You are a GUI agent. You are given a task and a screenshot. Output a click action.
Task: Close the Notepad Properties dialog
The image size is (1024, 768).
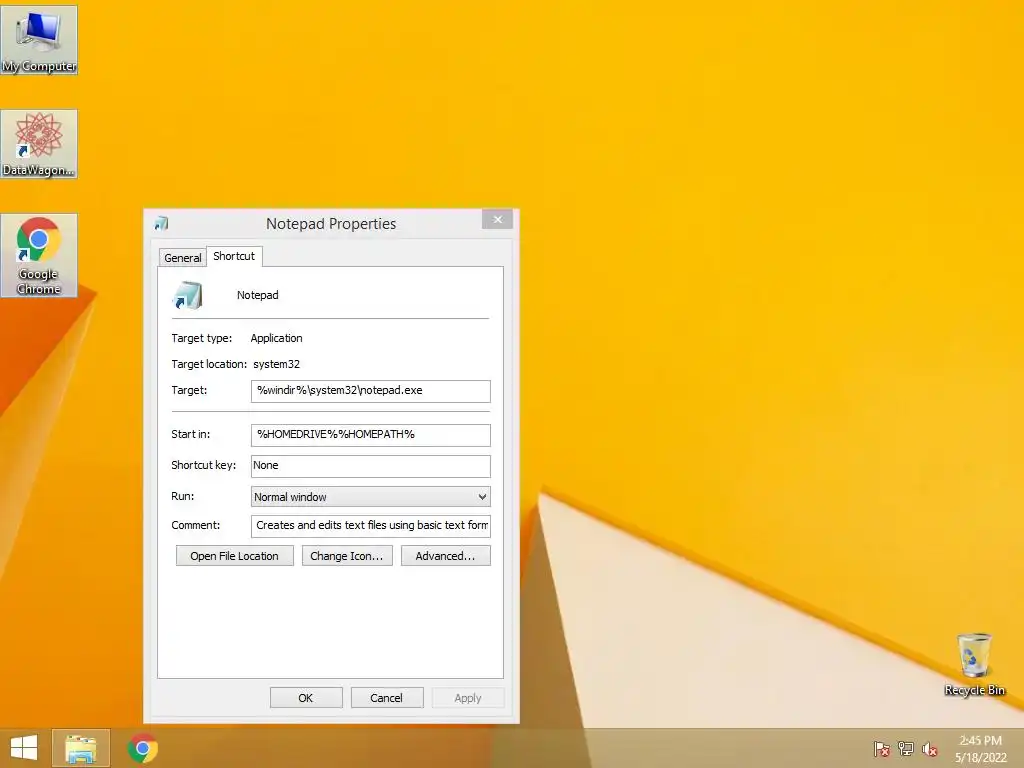click(x=498, y=219)
